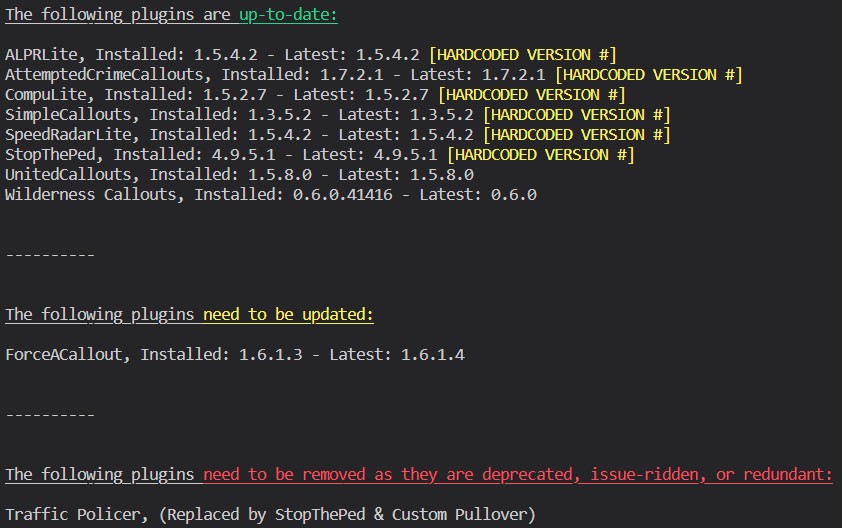Click the Wilderness Callouts entry name

pyautogui.click(x=90, y=195)
